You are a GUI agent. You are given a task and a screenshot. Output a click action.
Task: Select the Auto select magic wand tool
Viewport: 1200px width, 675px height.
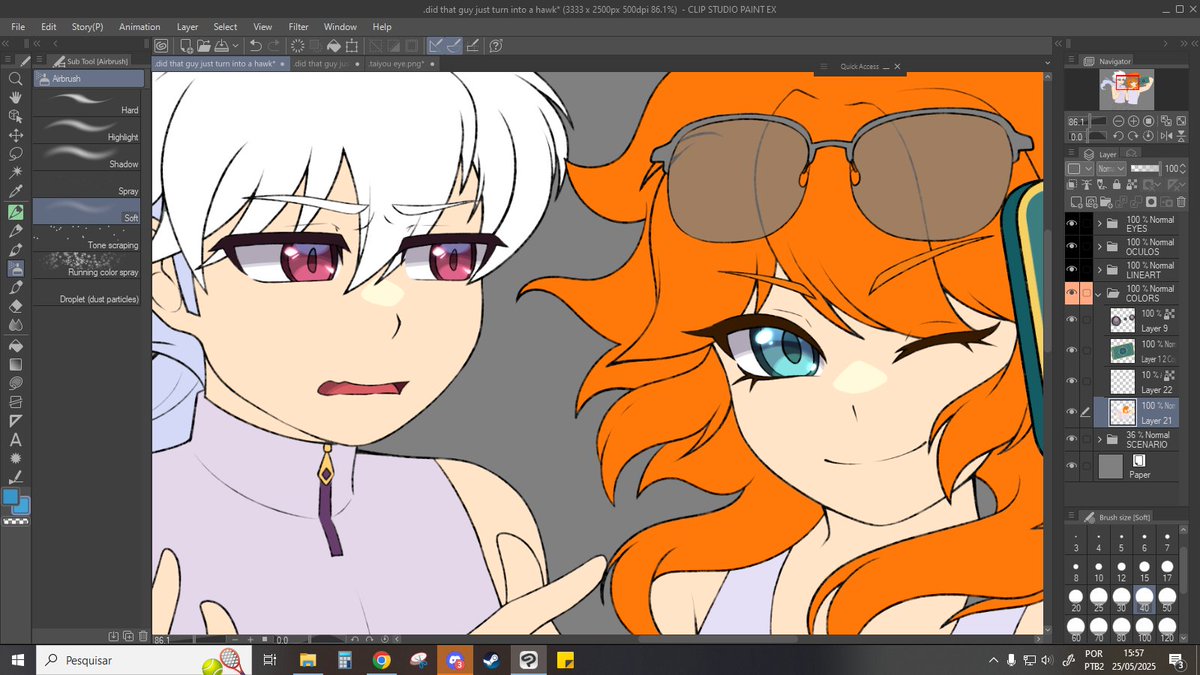[15, 173]
